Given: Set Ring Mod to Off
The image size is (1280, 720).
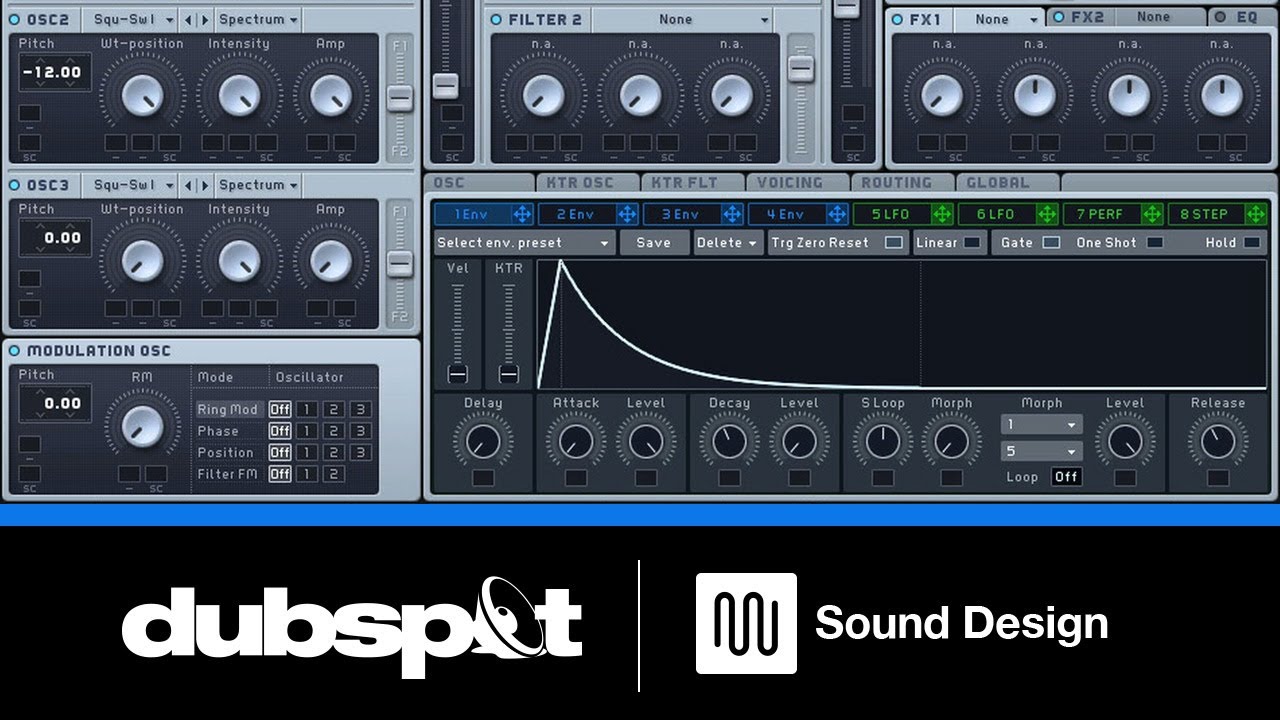Looking at the screenshot, I should click(280, 409).
